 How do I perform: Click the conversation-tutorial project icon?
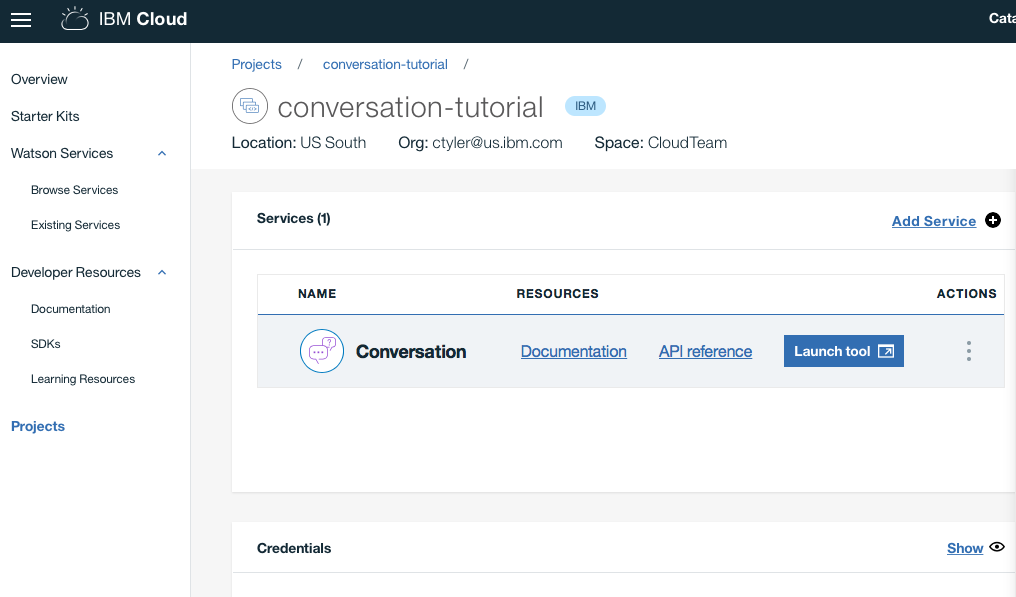coord(249,106)
